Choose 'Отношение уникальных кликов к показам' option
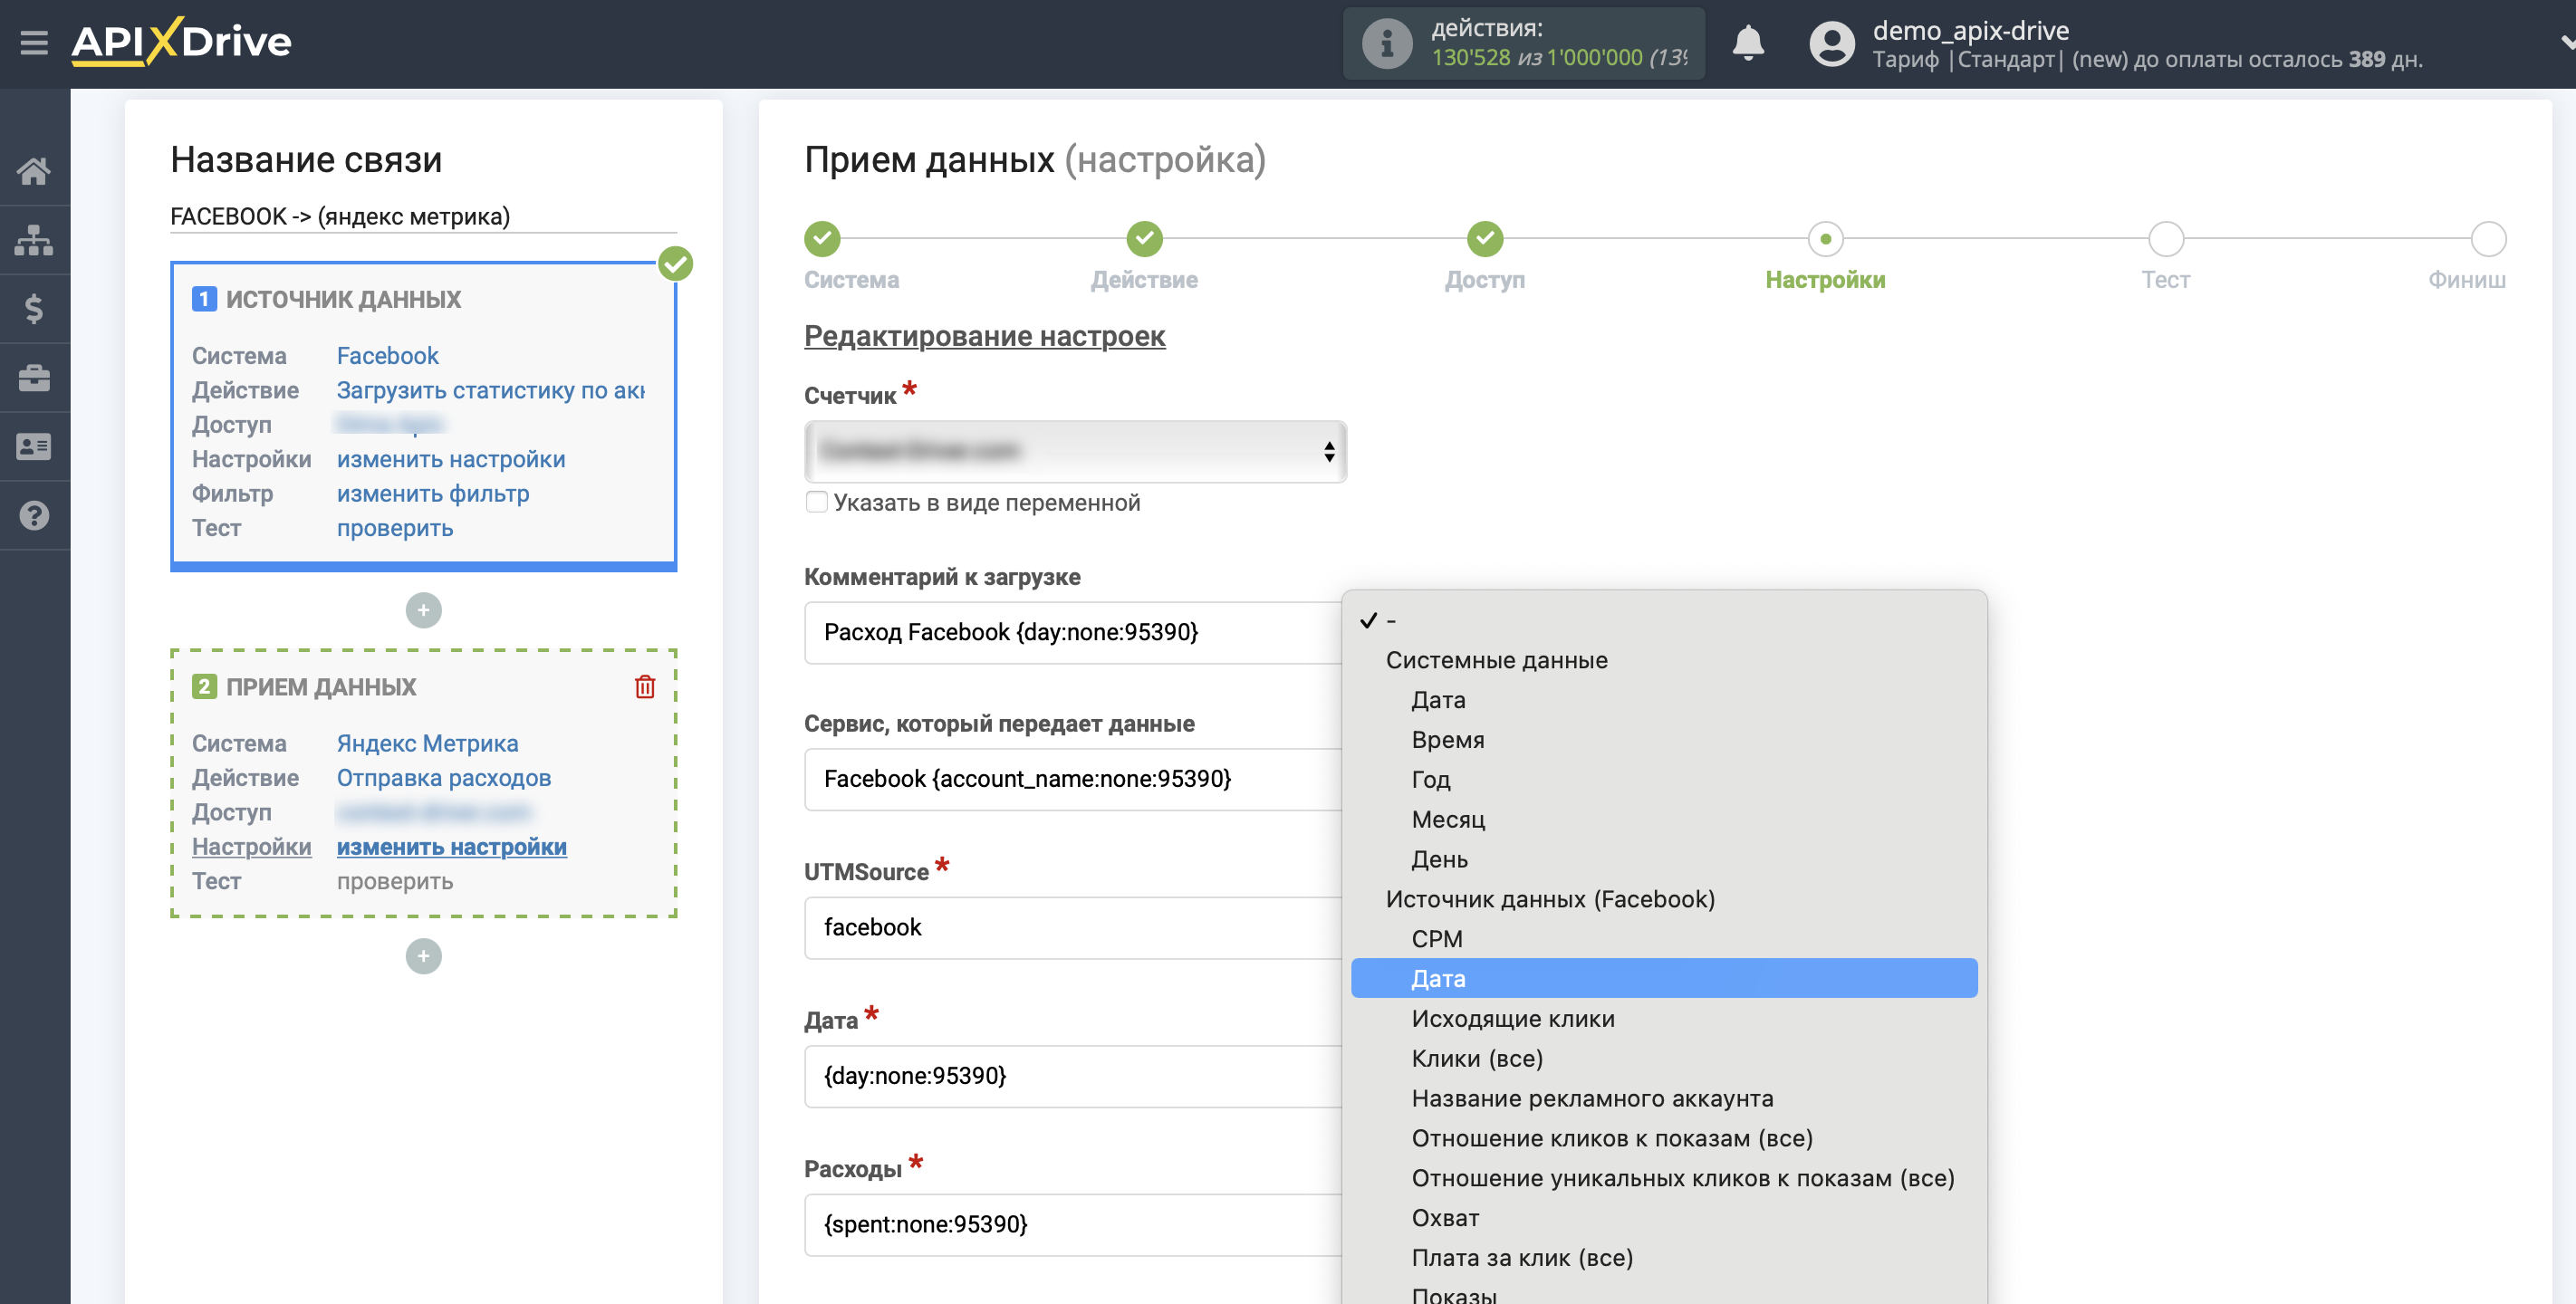The width and height of the screenshot is (2576, 1304). point(1664,1179)
